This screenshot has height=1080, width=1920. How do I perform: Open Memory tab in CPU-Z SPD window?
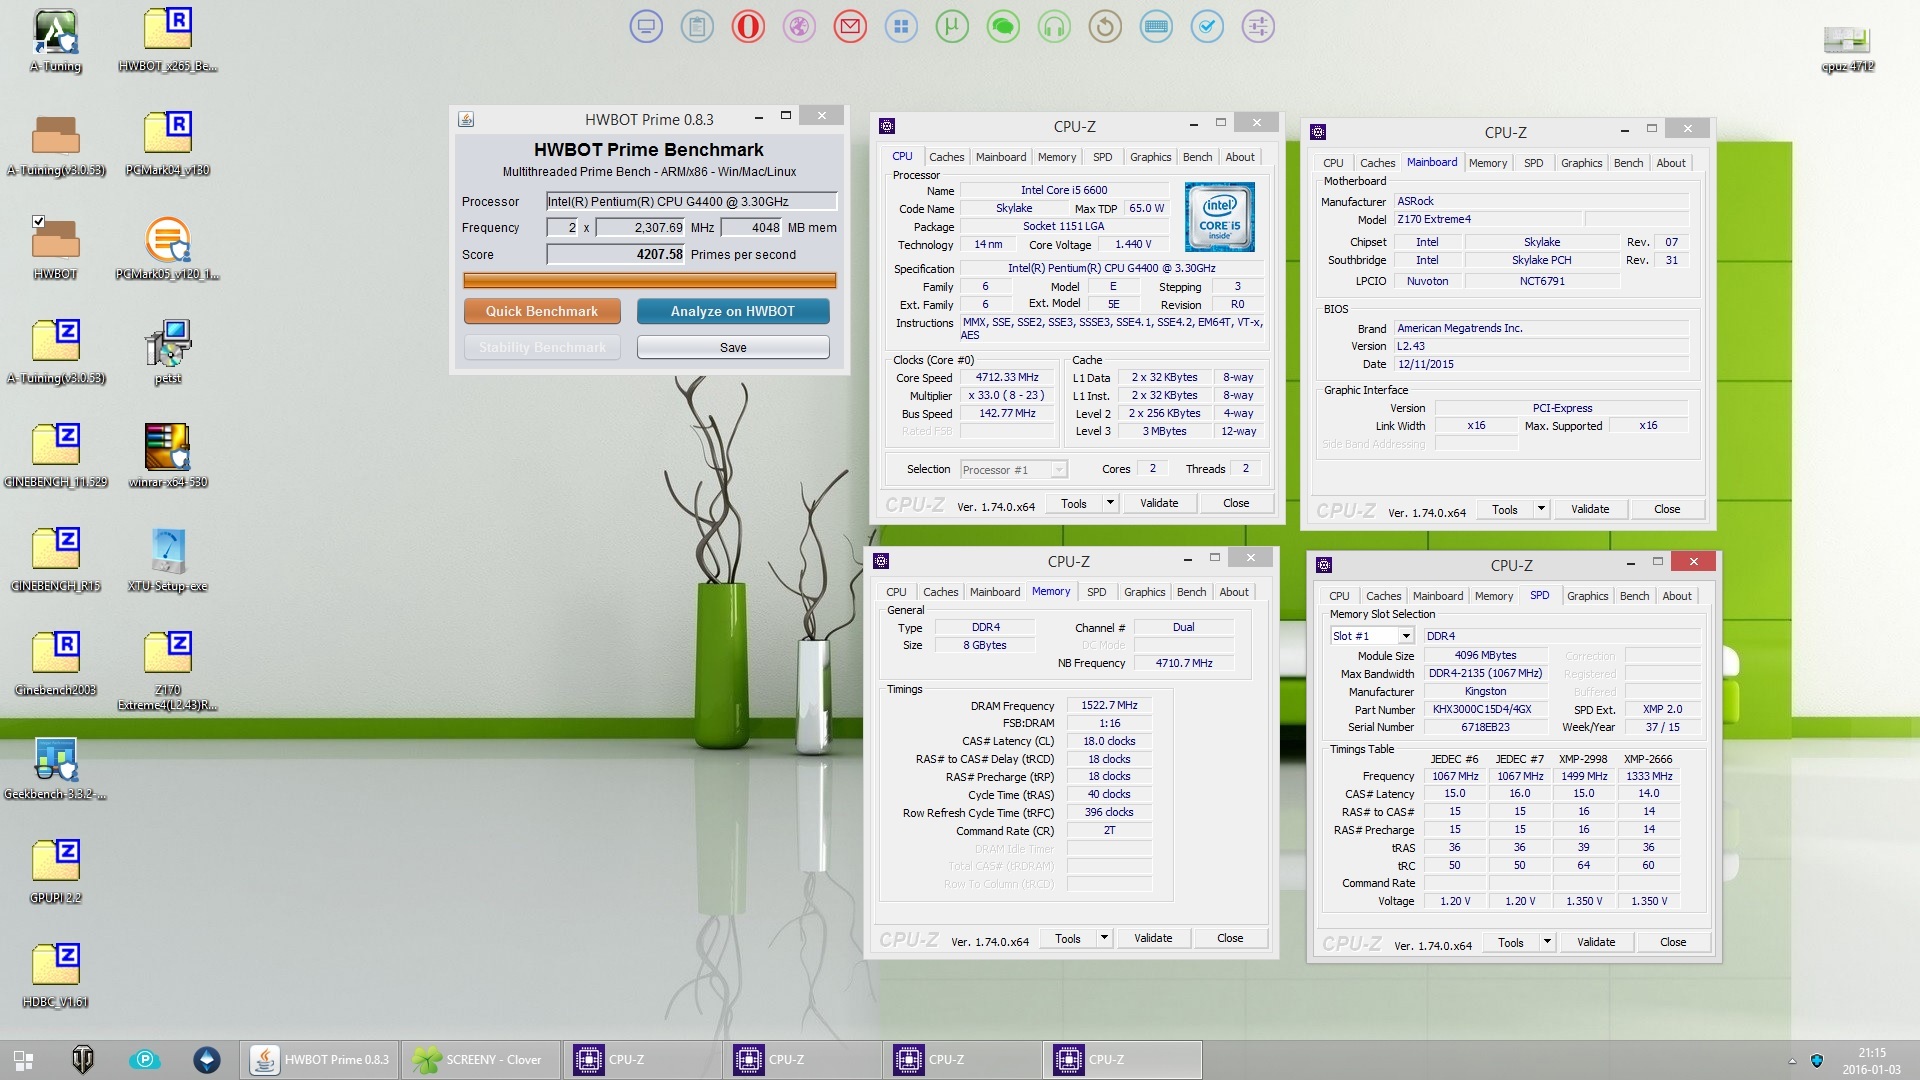1493,596
